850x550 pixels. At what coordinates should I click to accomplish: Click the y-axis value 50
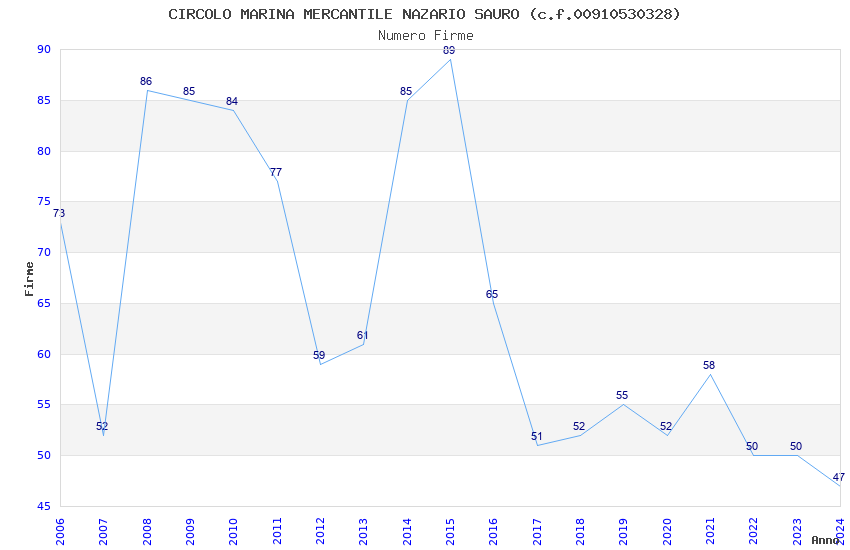(x=44, y=456)
